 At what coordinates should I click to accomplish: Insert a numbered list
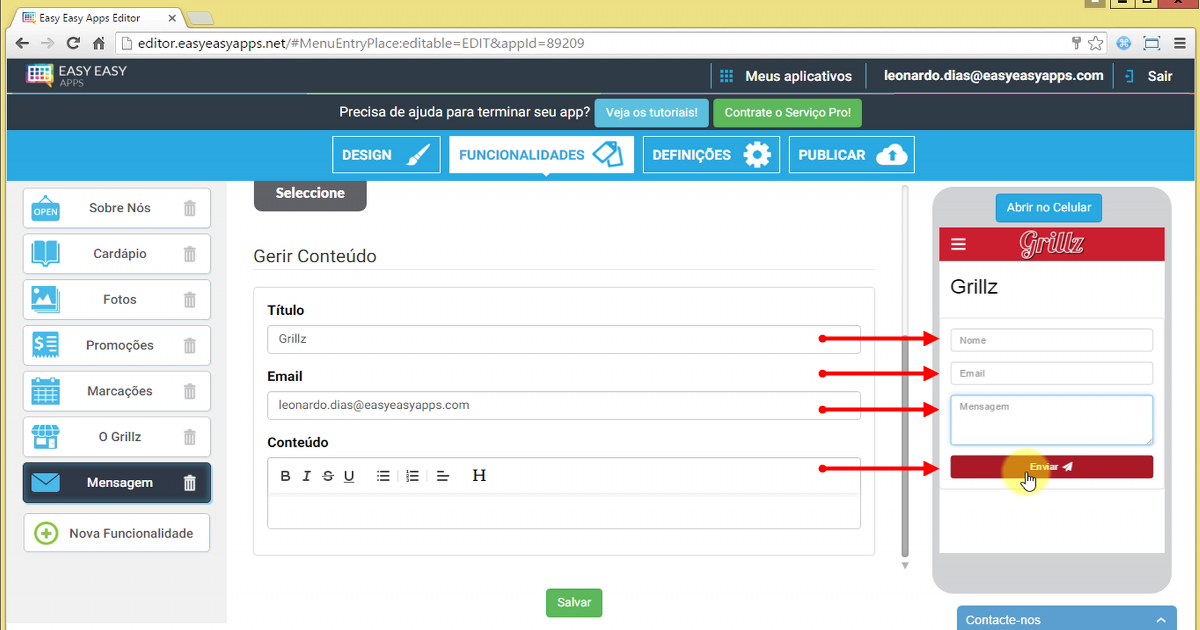point(412,476)
